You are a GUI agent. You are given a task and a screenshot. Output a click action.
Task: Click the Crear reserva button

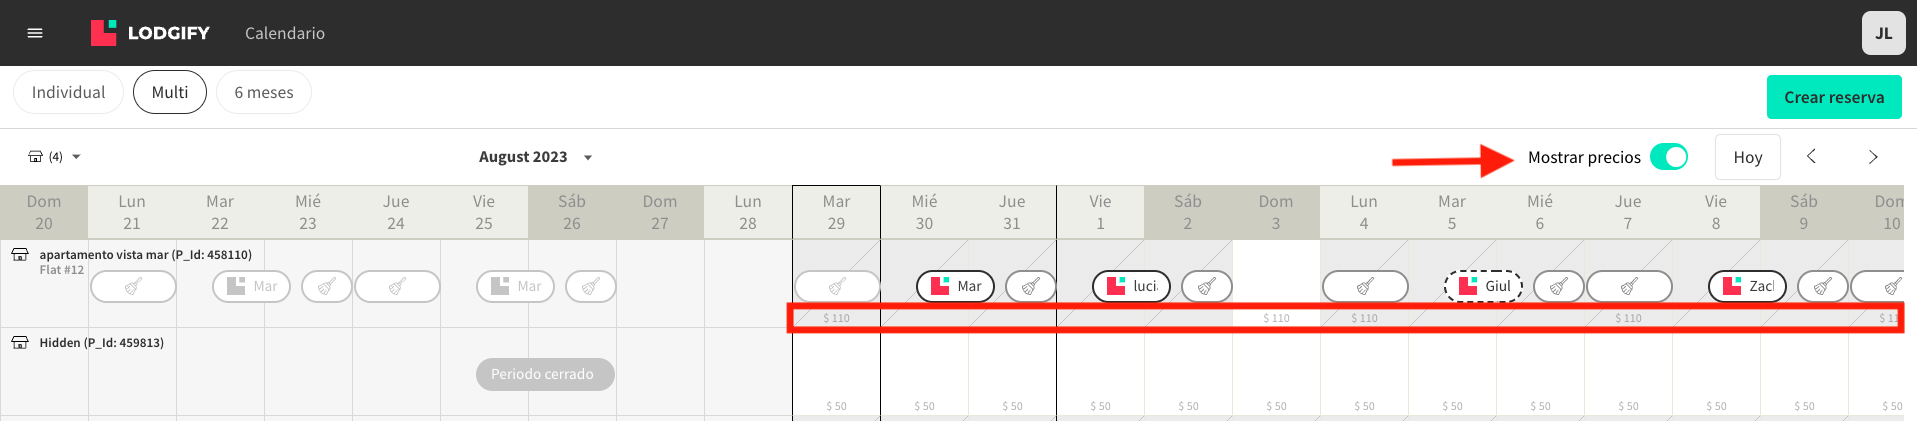[1834, 97]
